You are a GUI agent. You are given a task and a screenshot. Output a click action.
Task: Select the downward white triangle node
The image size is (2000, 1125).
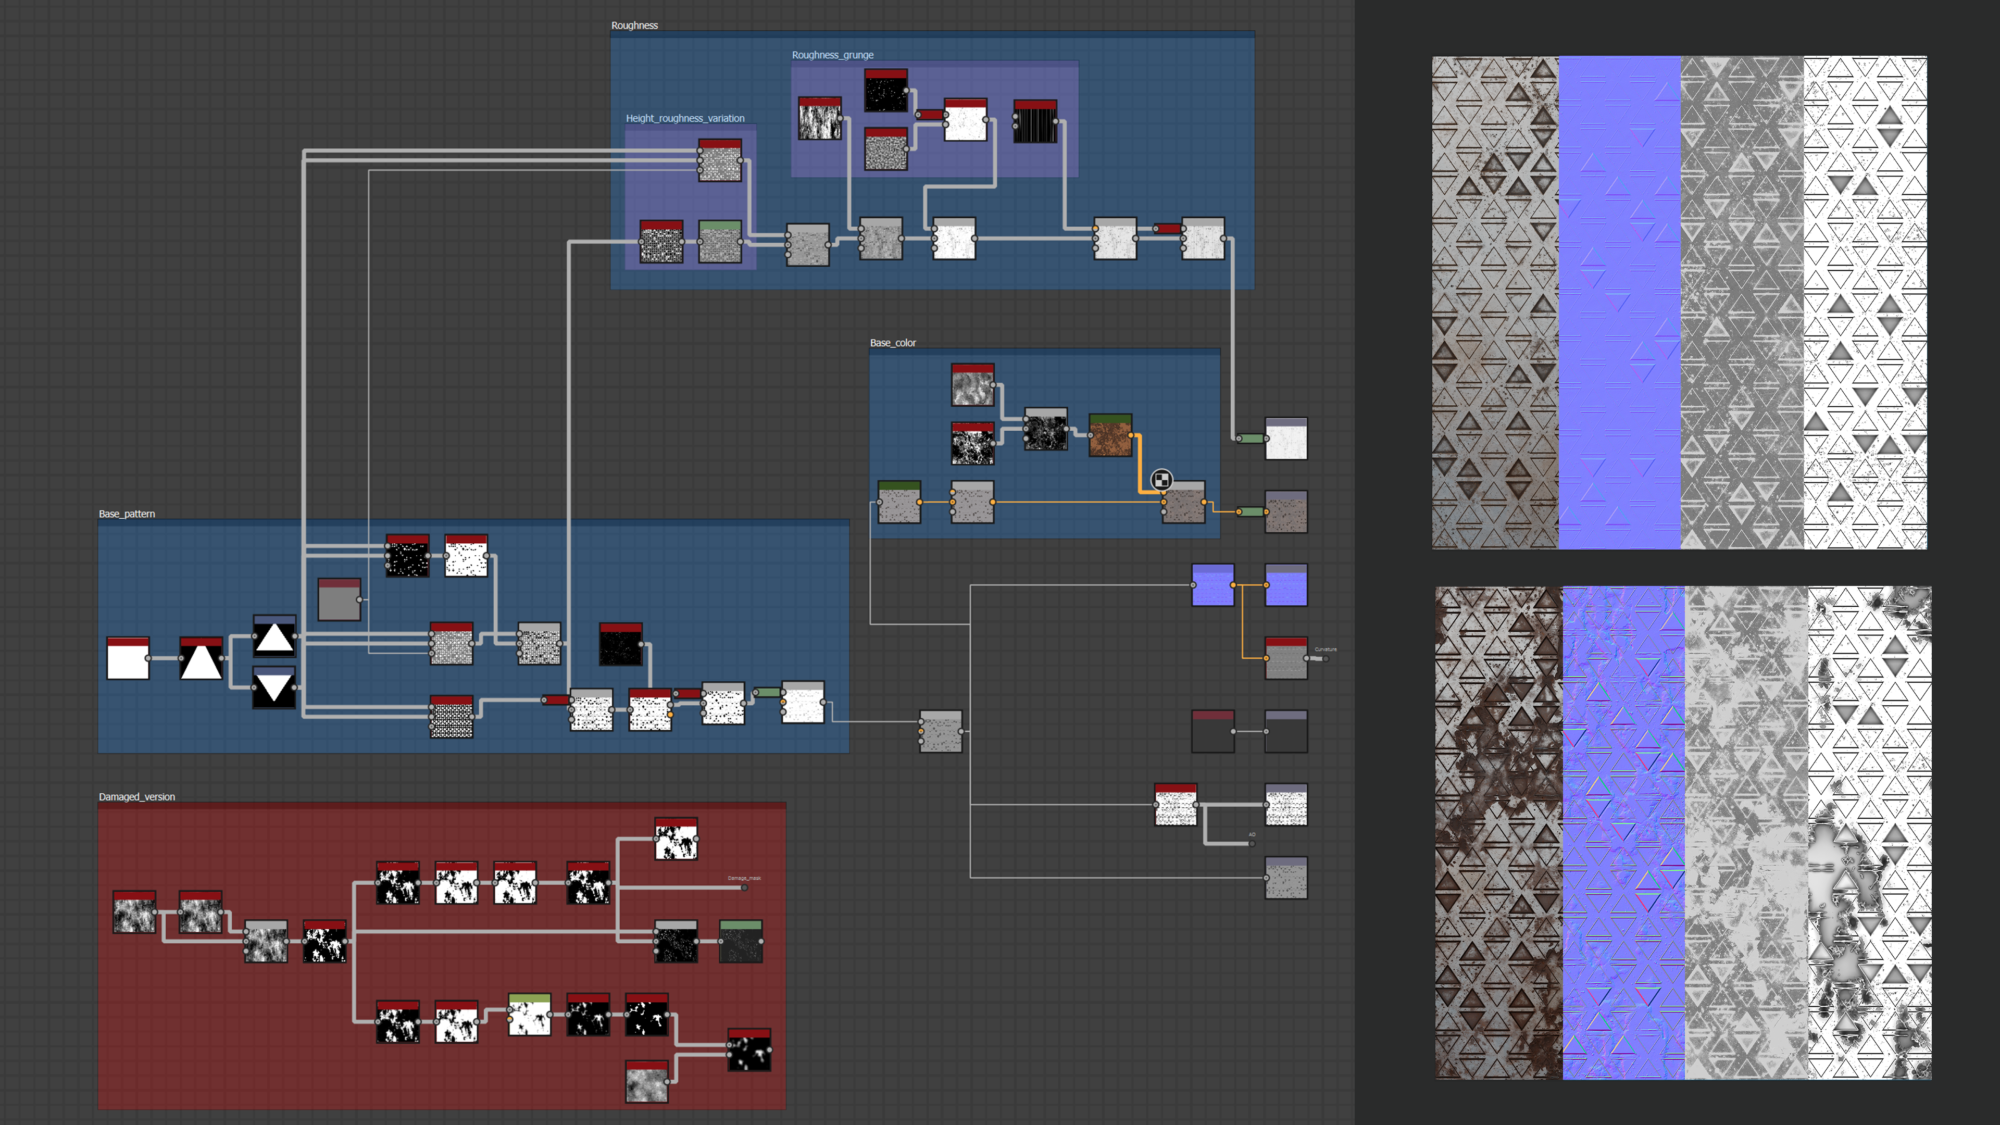(x=274, y=688)
